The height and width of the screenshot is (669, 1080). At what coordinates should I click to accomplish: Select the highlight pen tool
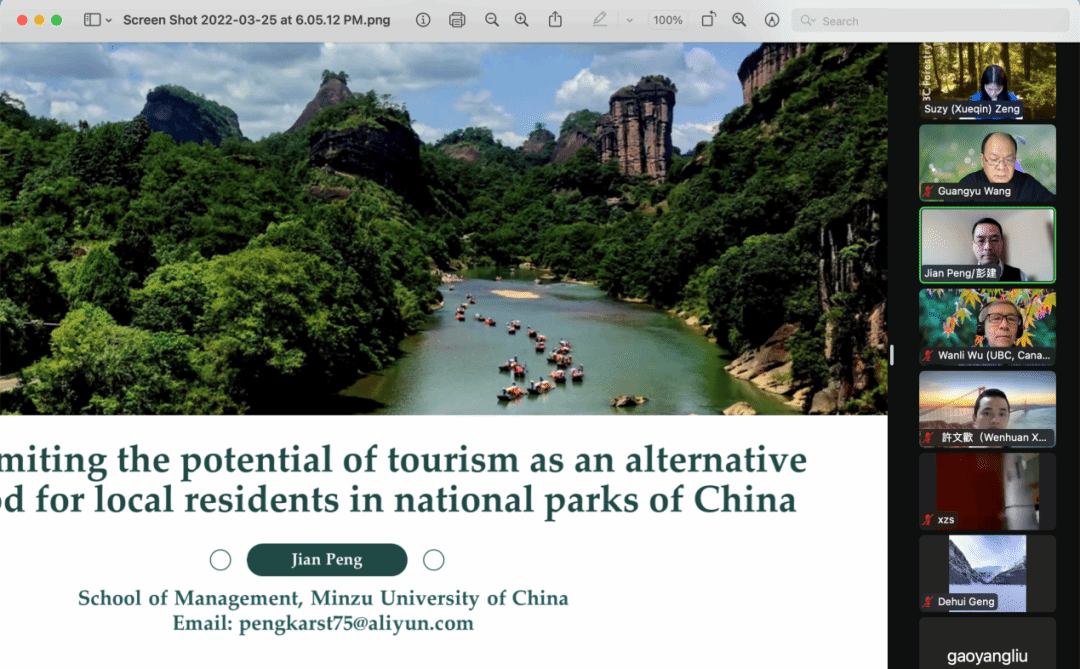[599, 20]
